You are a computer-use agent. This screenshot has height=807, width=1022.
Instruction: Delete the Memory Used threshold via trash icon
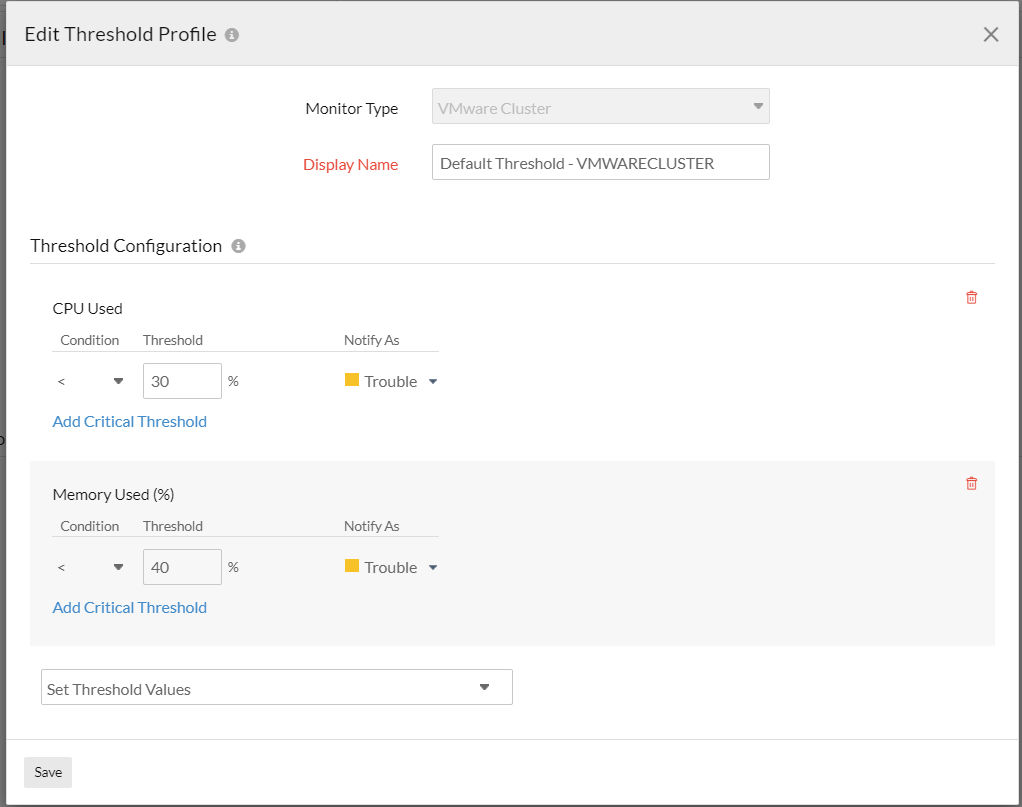coord(970,483)
